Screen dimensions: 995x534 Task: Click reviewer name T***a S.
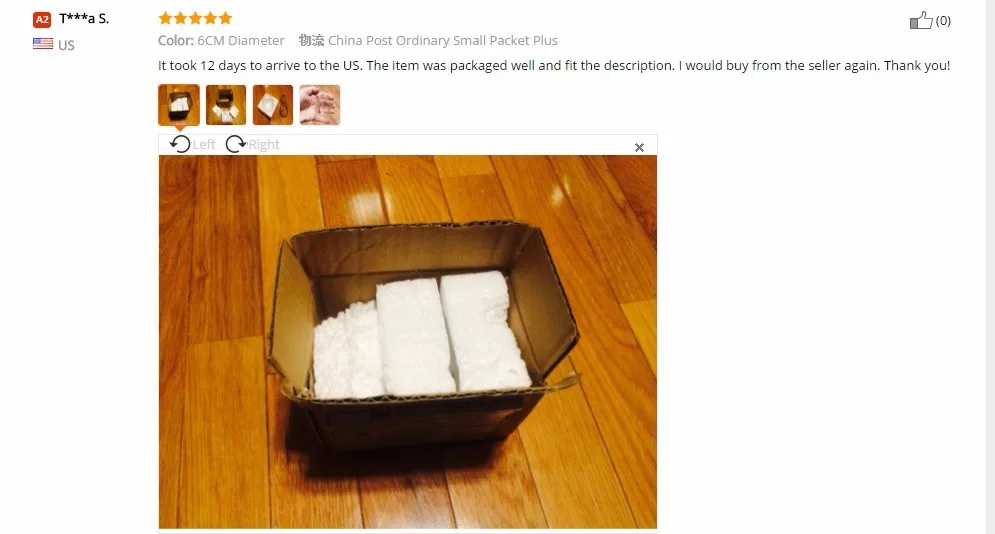84,18
